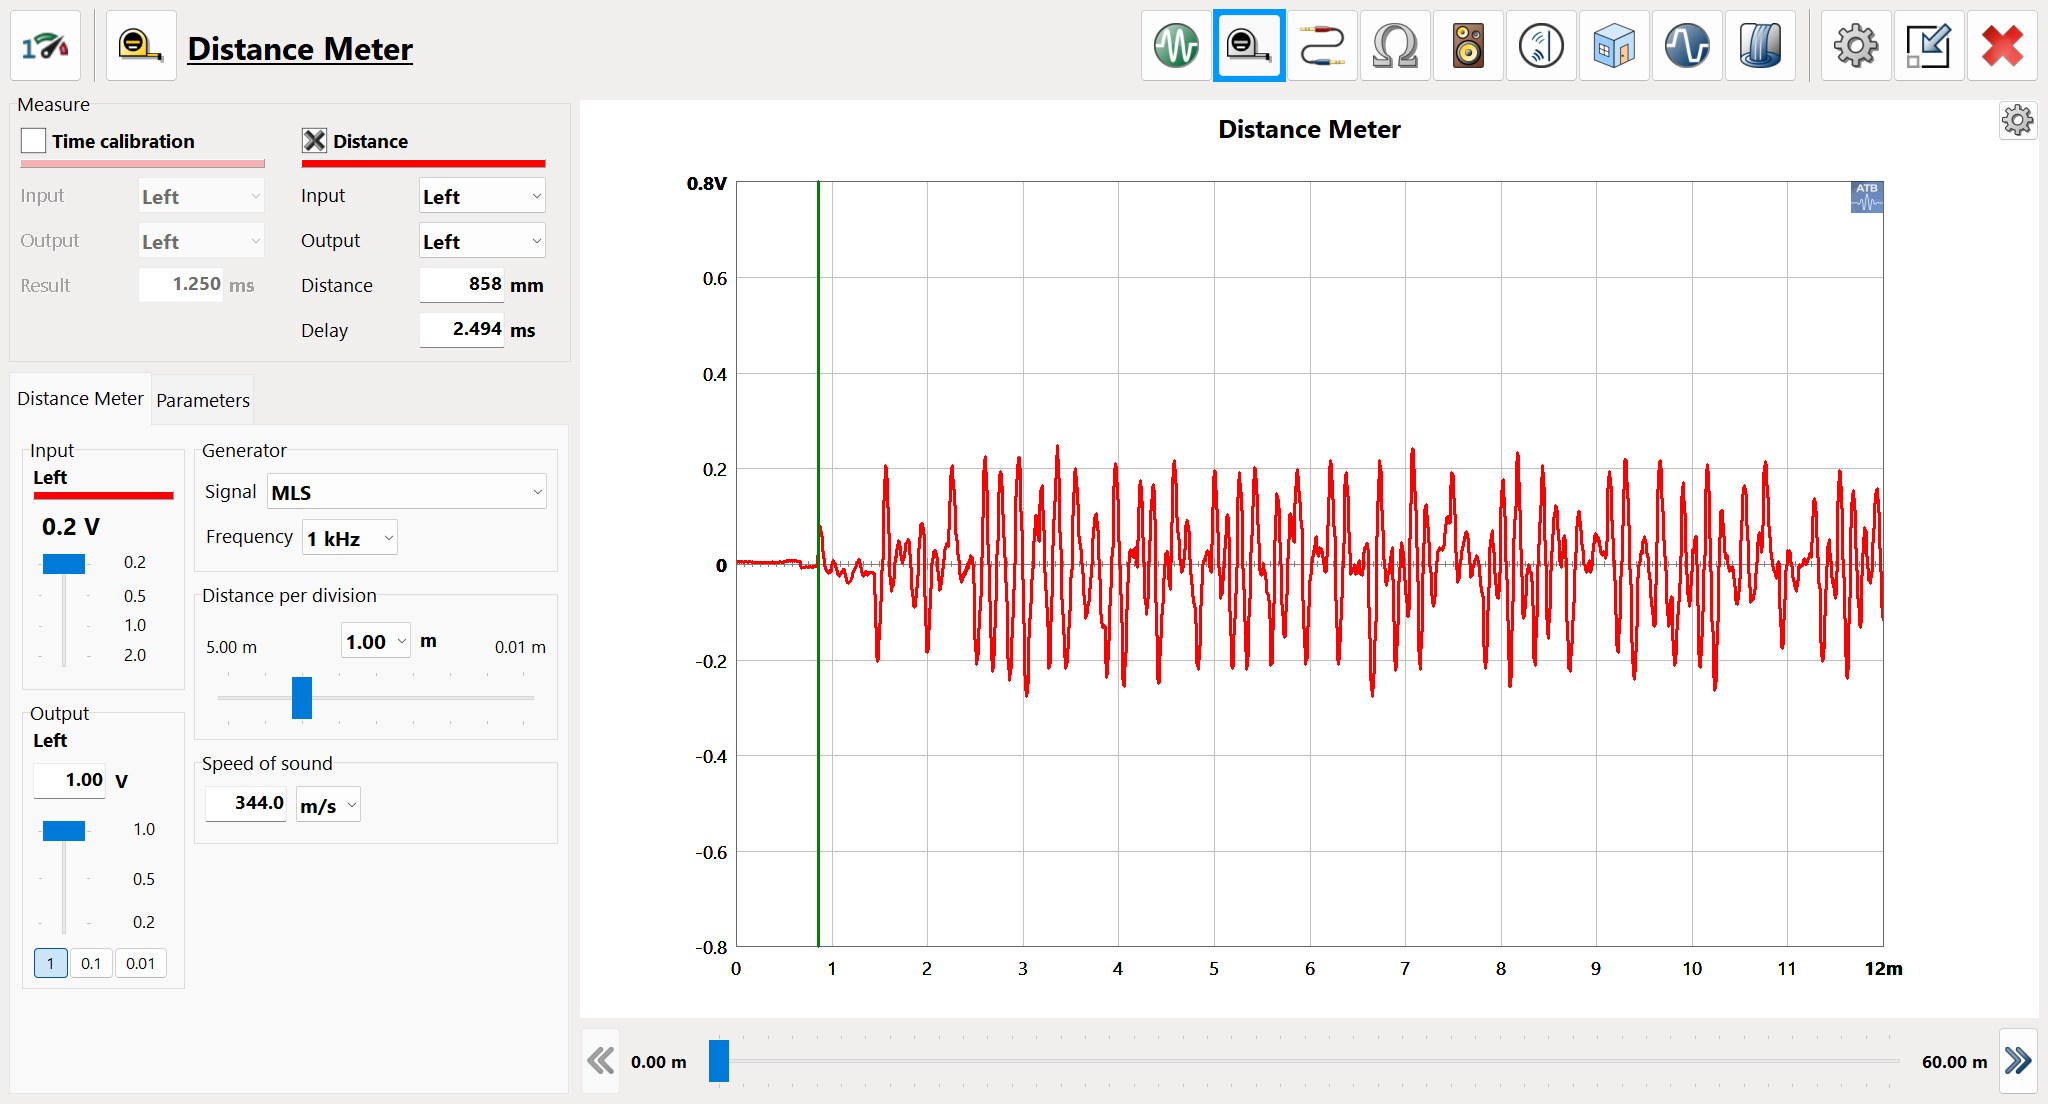
Task: Click the cable loop measurement icon
Action: tap(1322, 46)
